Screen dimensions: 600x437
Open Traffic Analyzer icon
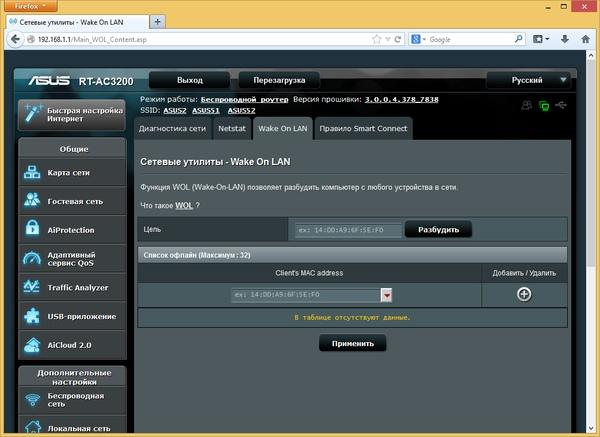pyautogui.click(x=32, y=287)
